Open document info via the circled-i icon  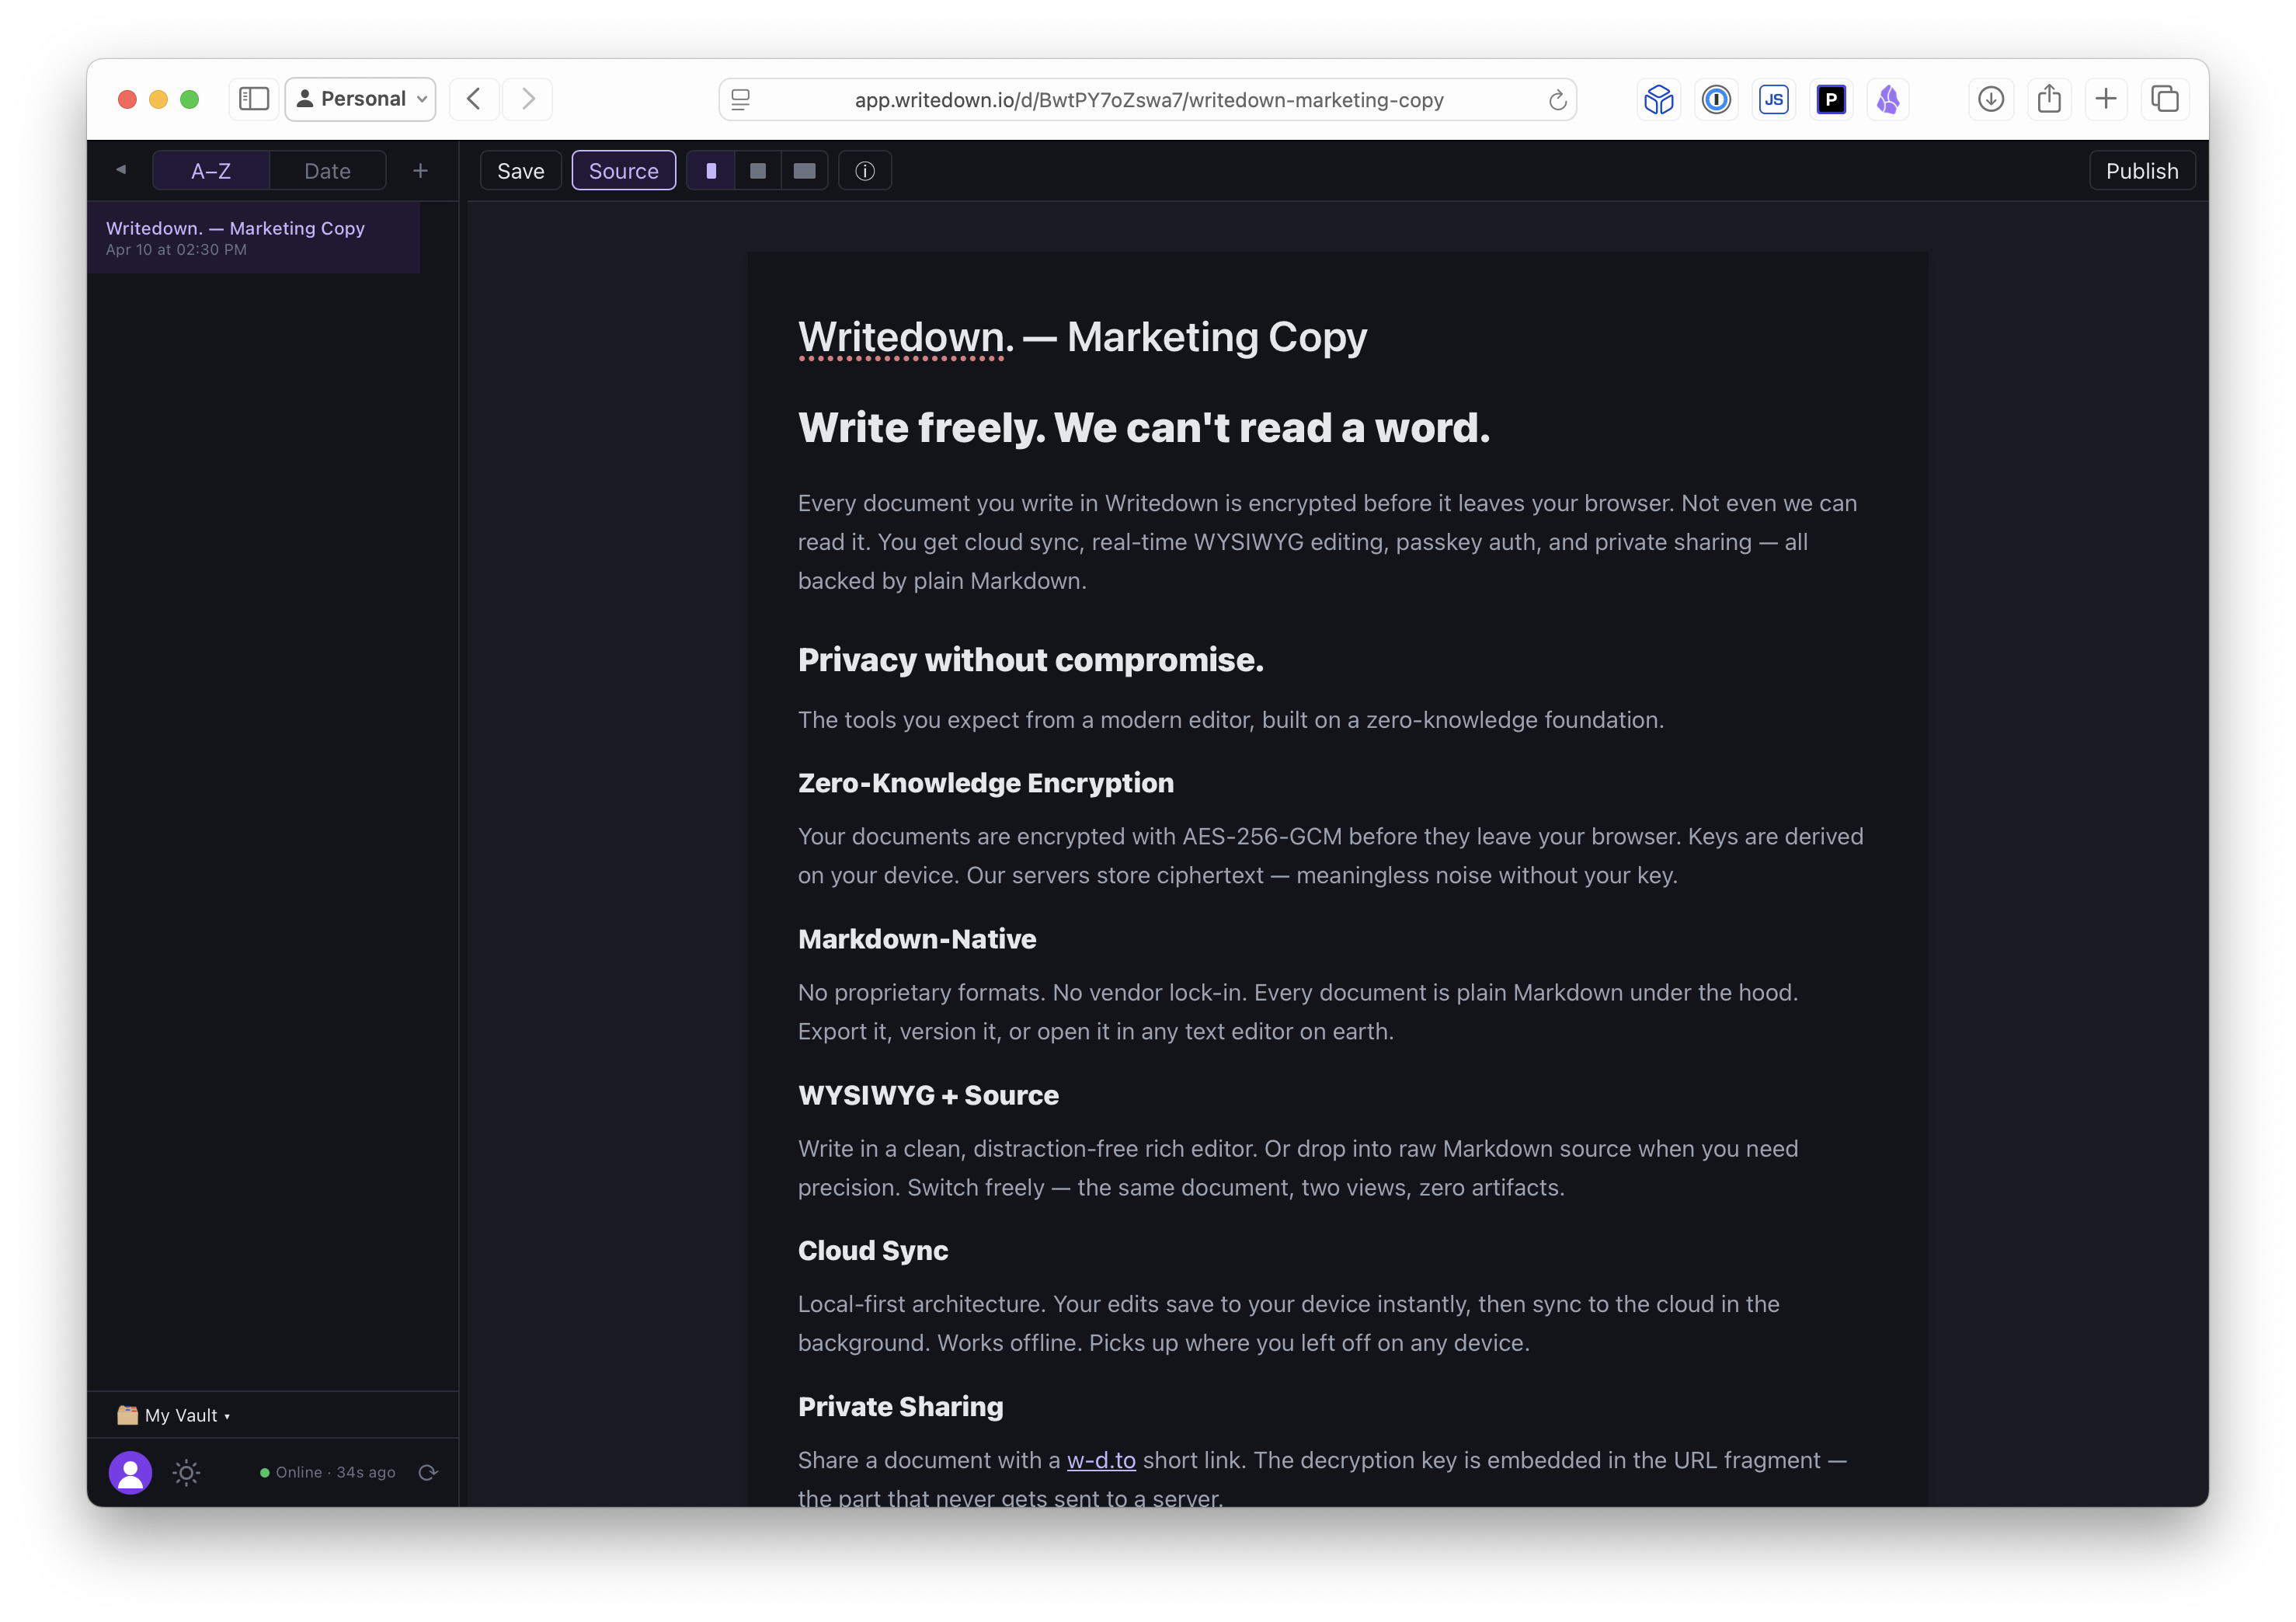coord(864,170)
